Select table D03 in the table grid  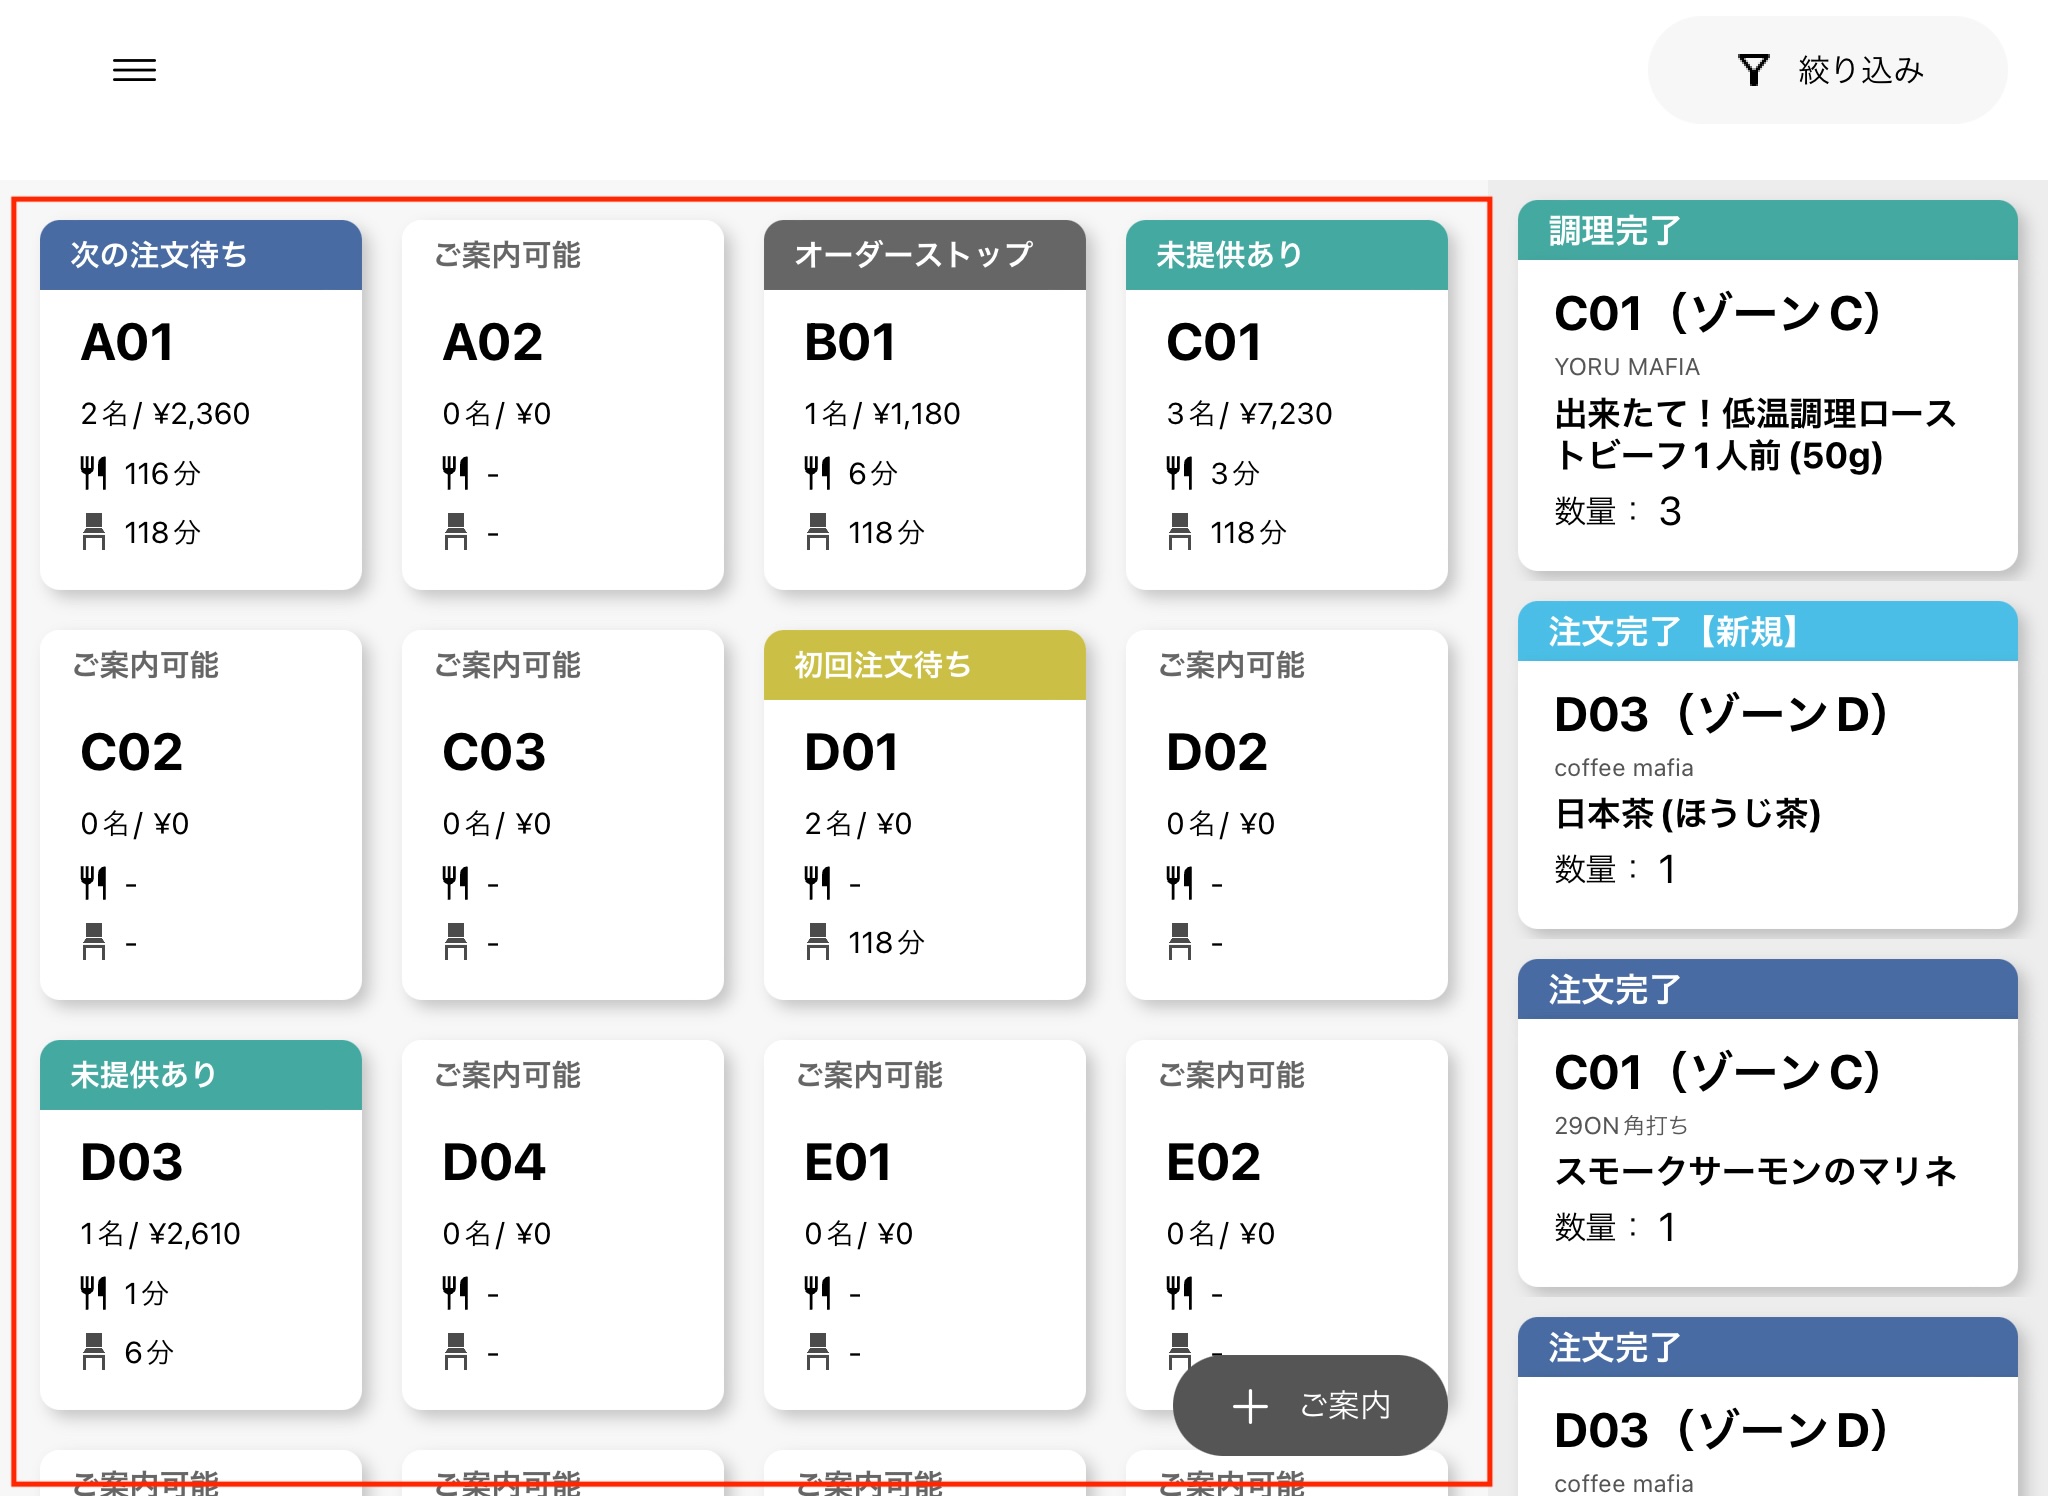click(201, 1225)
